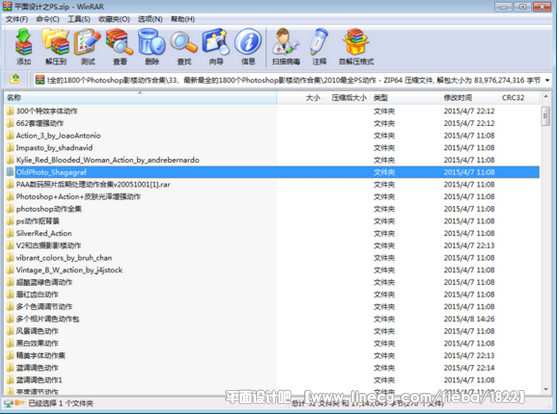Click the Comment (注释) pencil icon

[x=319, y=42]
